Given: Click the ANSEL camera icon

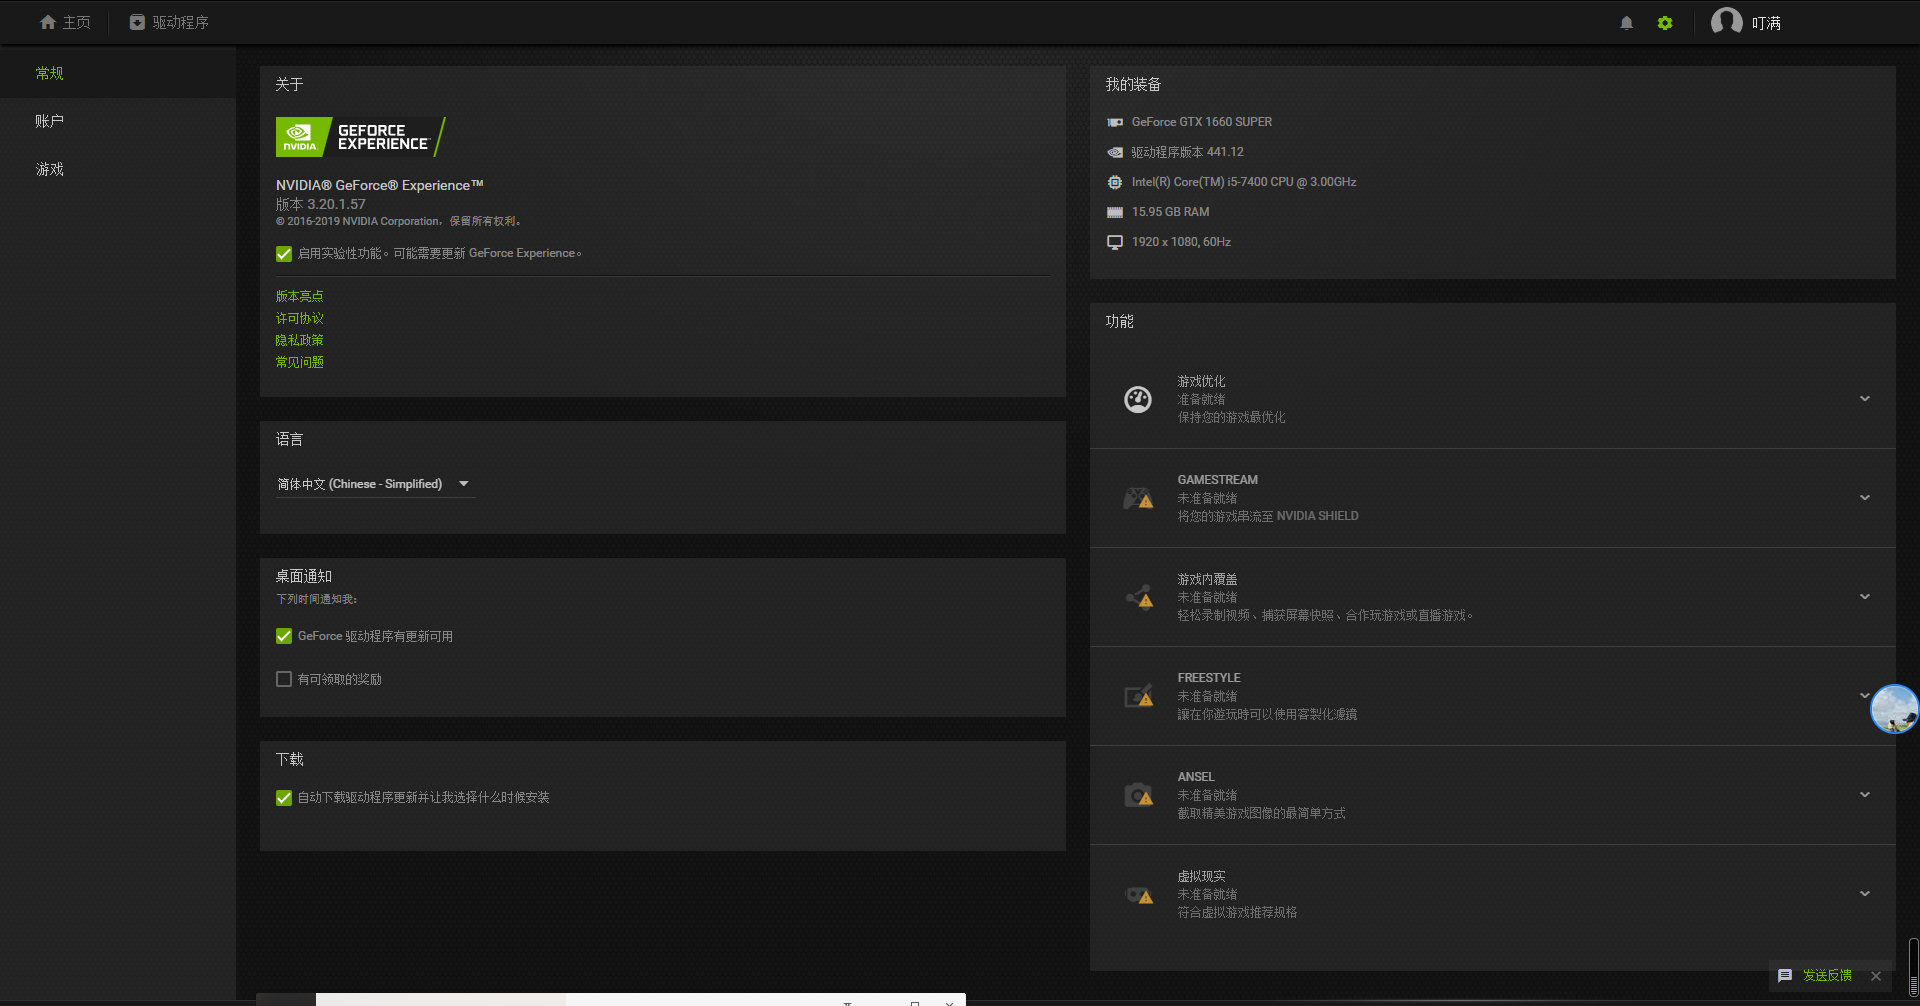Looking at the screenshot, I should coord(1139,795).
